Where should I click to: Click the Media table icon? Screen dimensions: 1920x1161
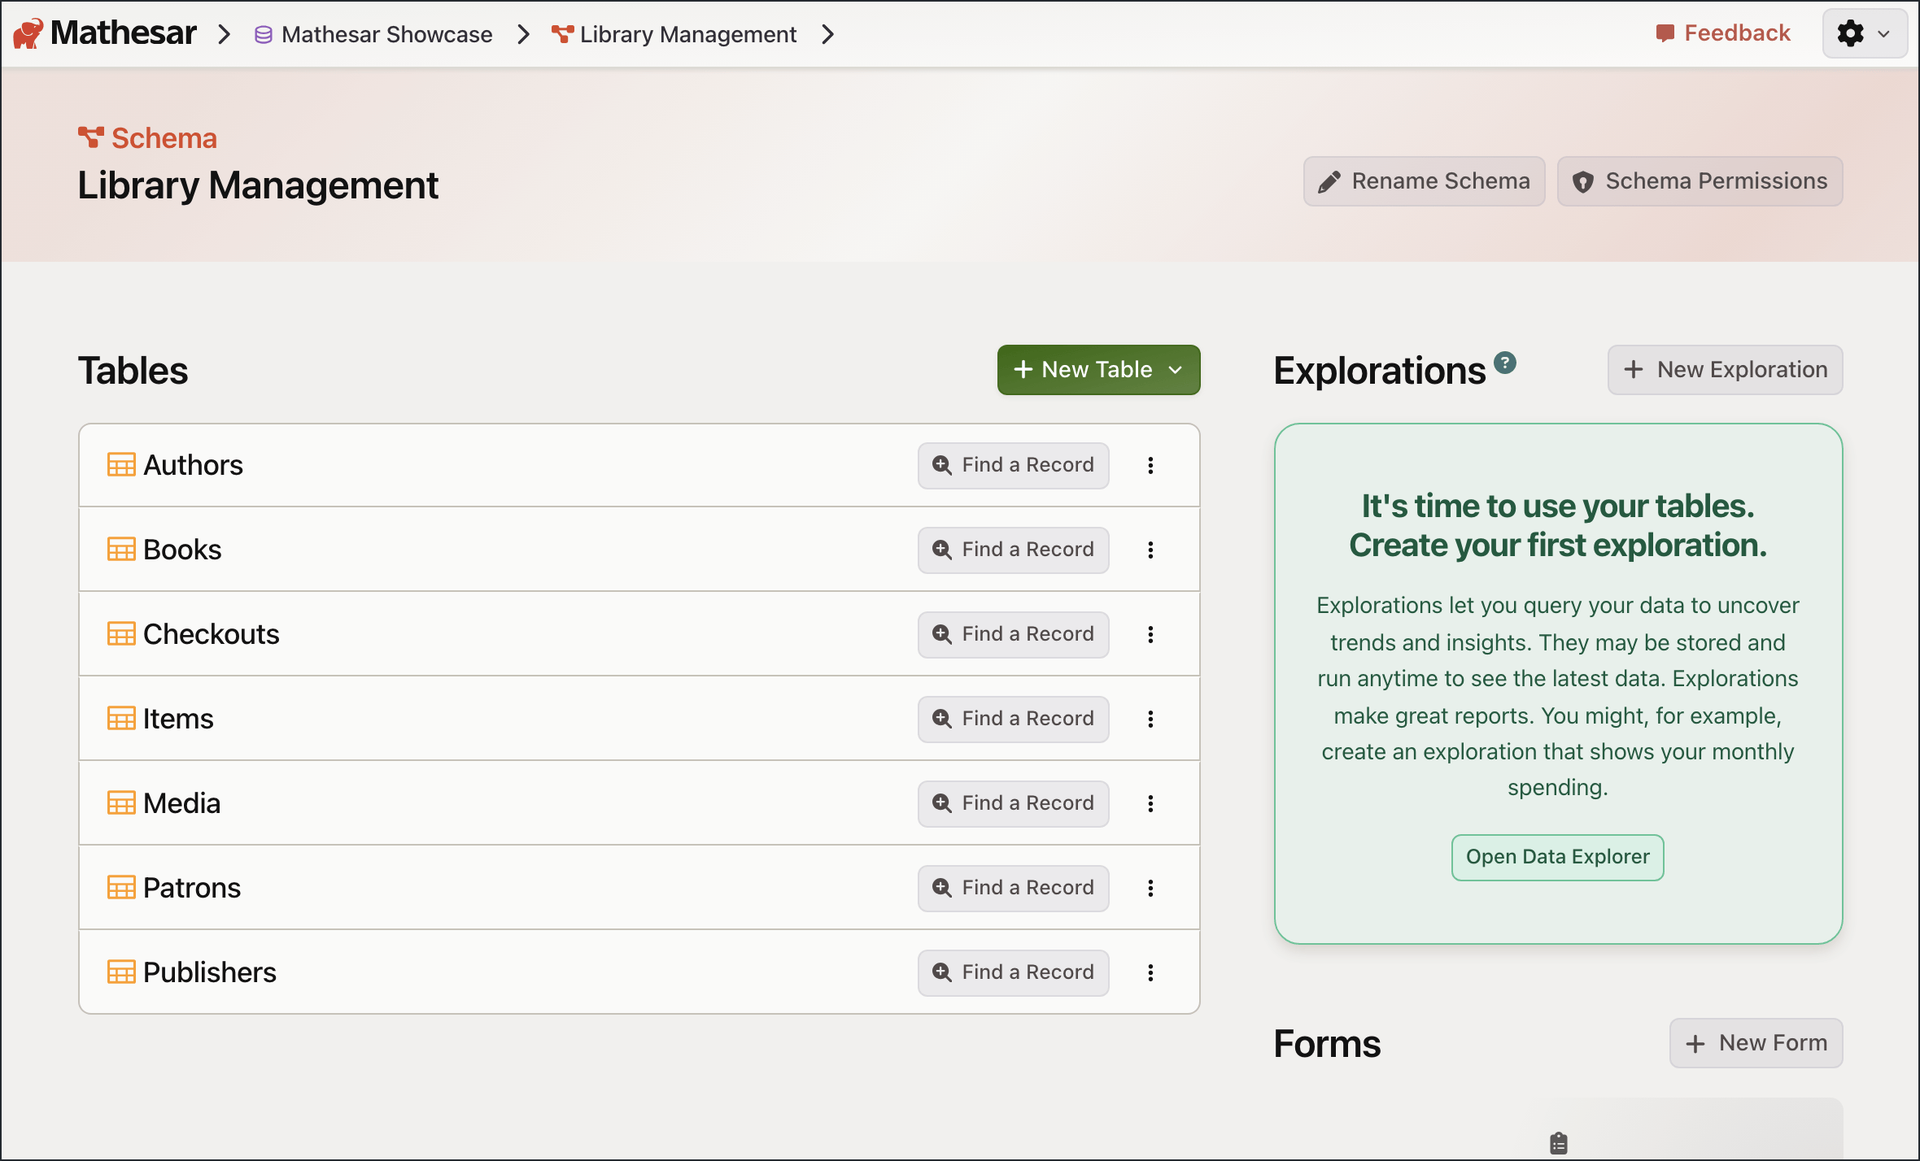click(x=121, y=803)
